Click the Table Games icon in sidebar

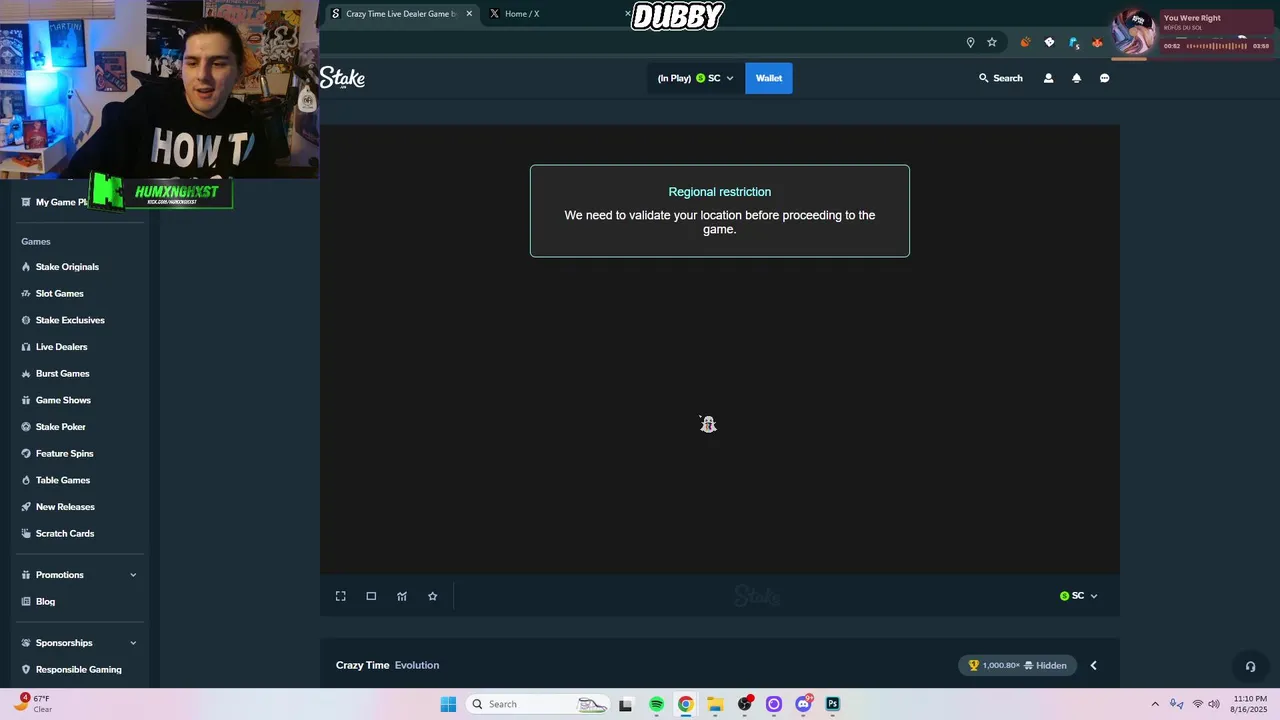click(x=26, y=480)
